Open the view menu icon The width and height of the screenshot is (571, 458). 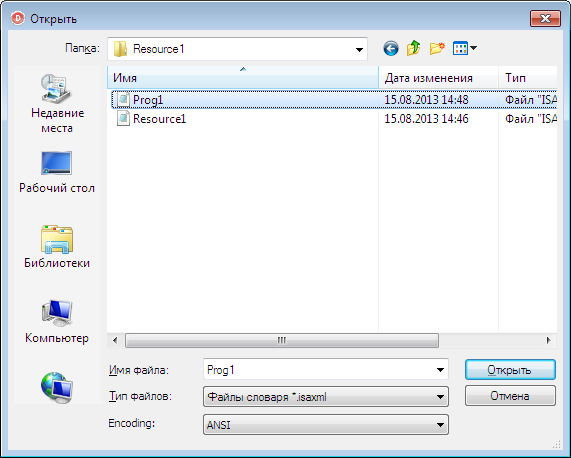click(460, 48)
